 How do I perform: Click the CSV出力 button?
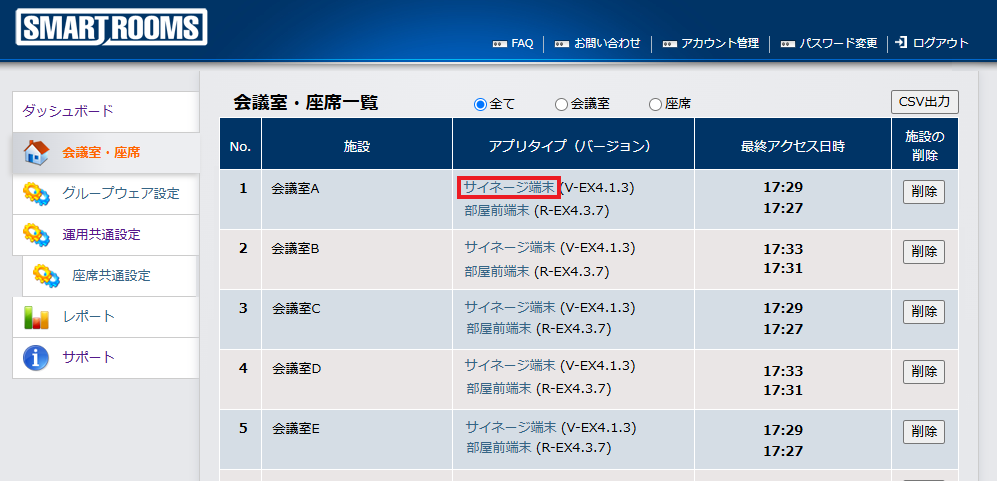(924, 101)
